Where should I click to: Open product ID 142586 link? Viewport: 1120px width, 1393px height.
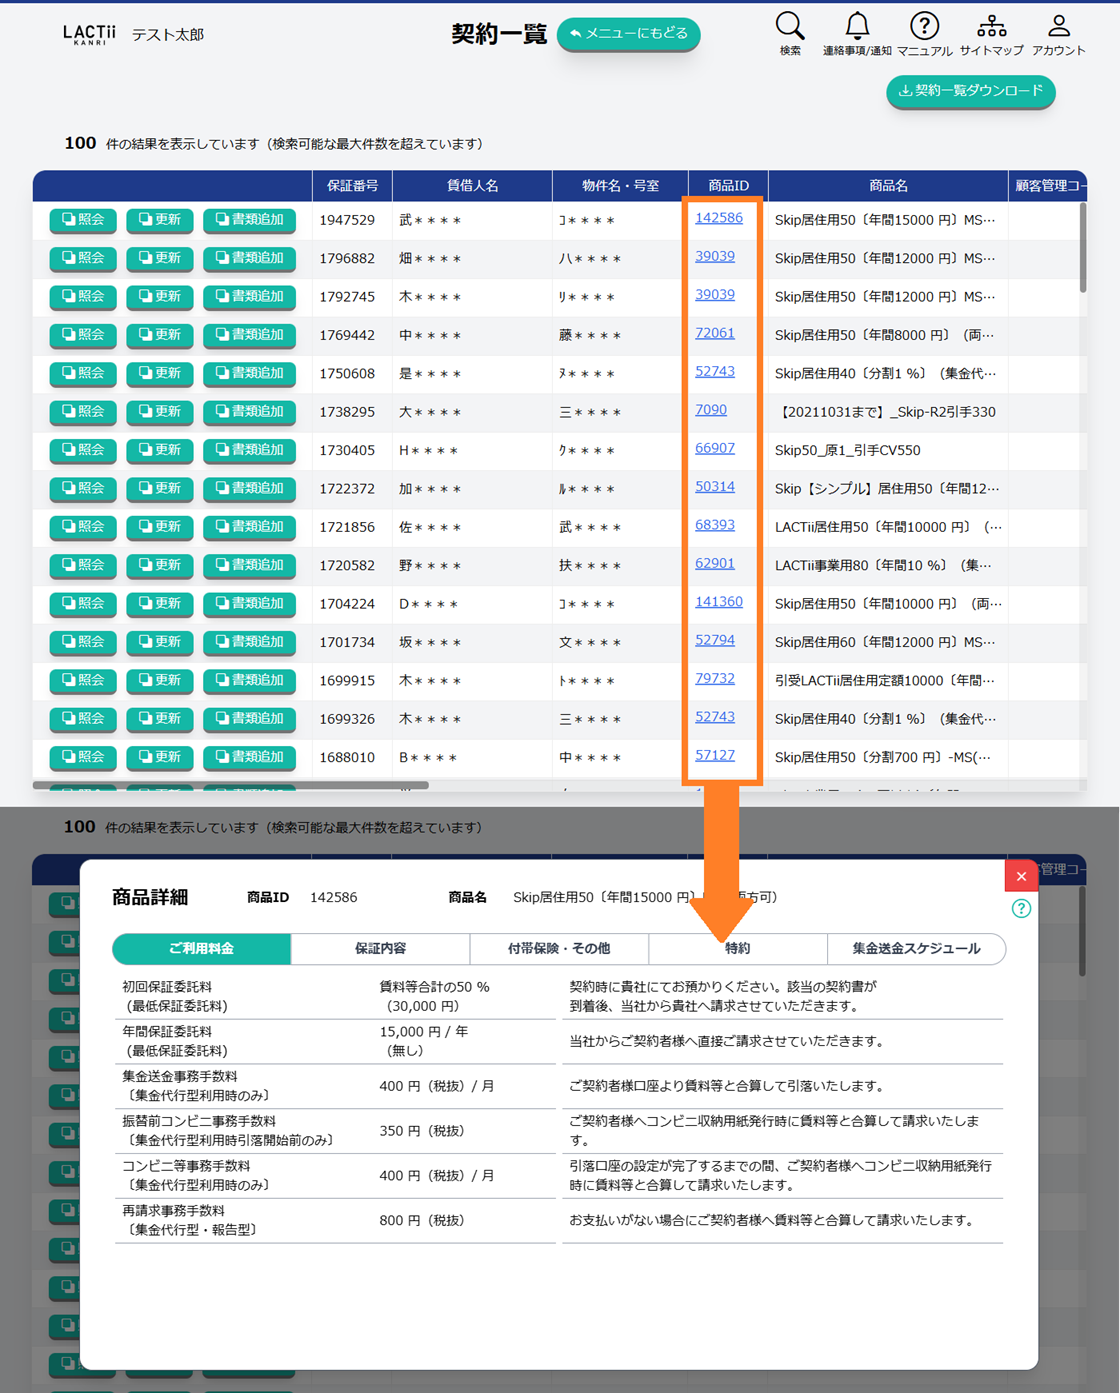[718, 218]
